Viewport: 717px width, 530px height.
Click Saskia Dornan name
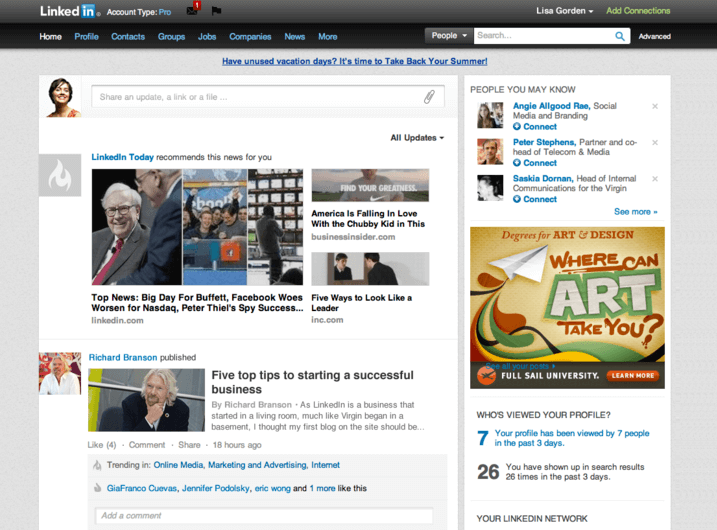[x=543, y=178]
